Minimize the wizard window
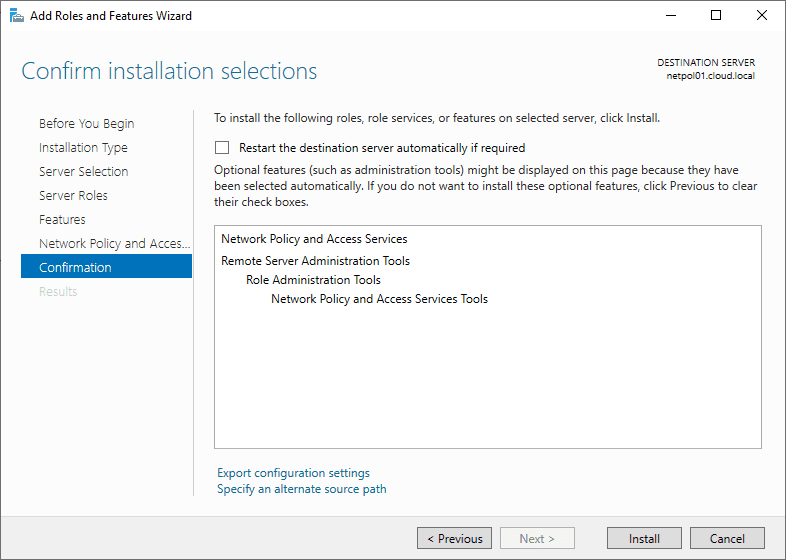Screen dimensions: 786x560 pyautogui.click(x=670, y=16)
